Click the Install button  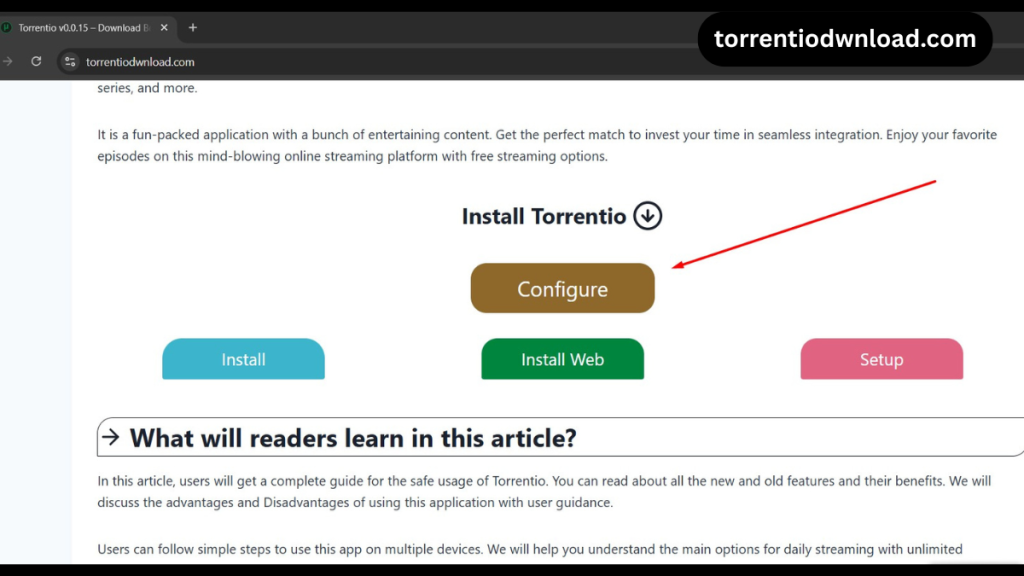click(x=243, y=359)
